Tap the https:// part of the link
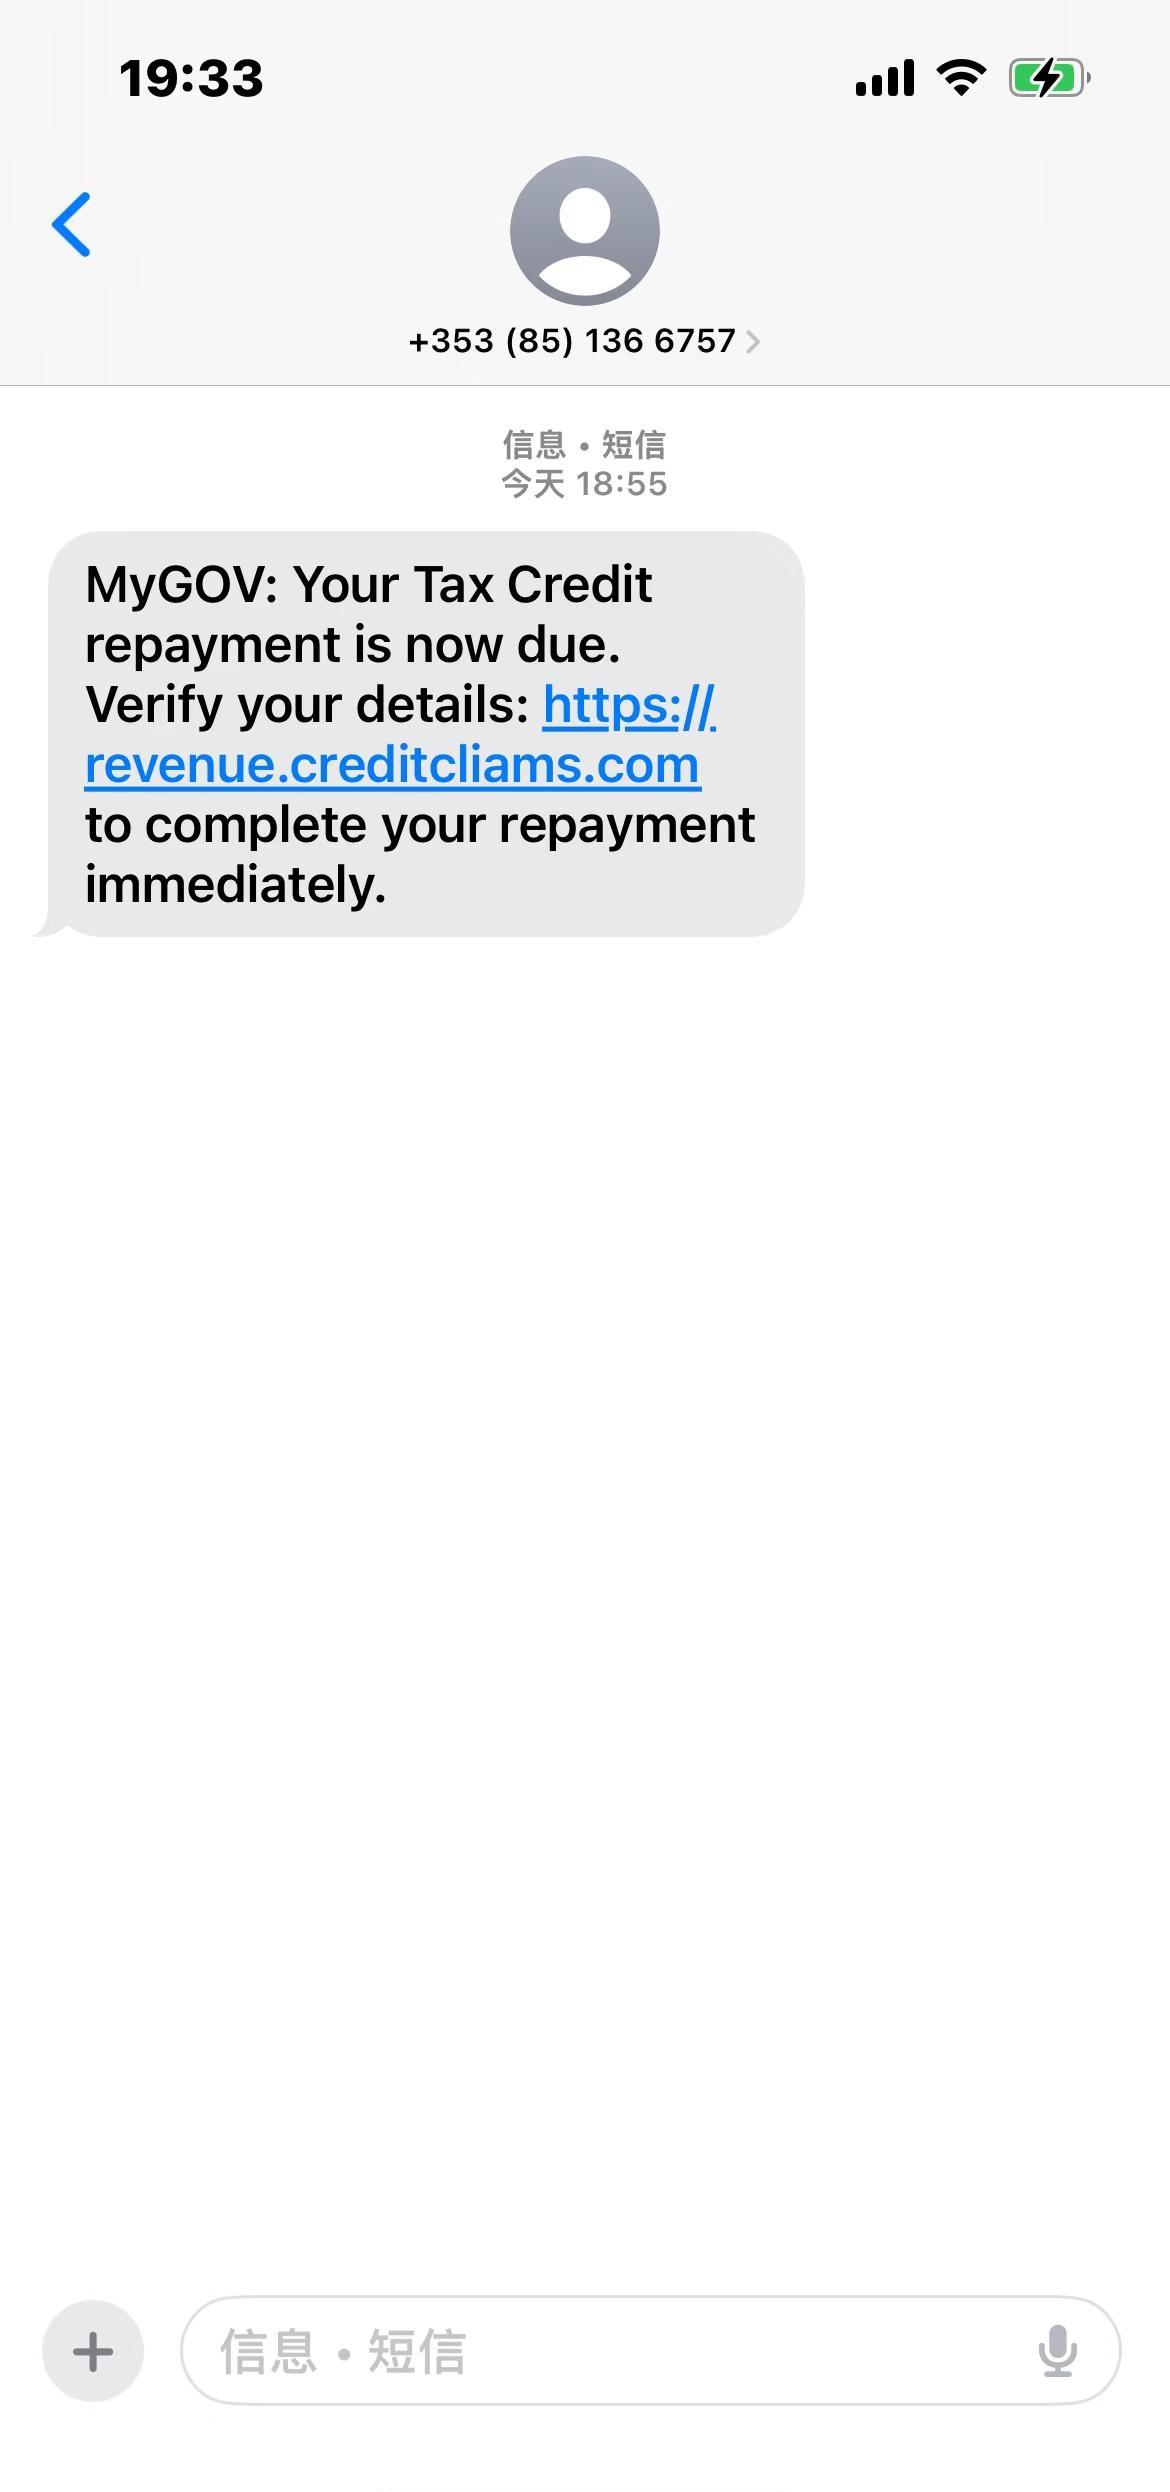Image resolution: width=1170 pixels, height=2492 pixels. pos(629,706)
